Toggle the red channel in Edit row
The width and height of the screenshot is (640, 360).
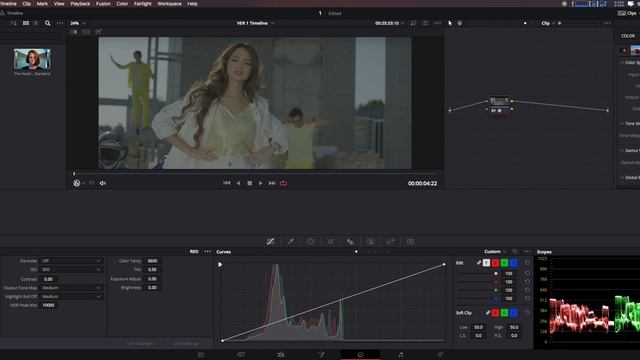pos(495,263)
